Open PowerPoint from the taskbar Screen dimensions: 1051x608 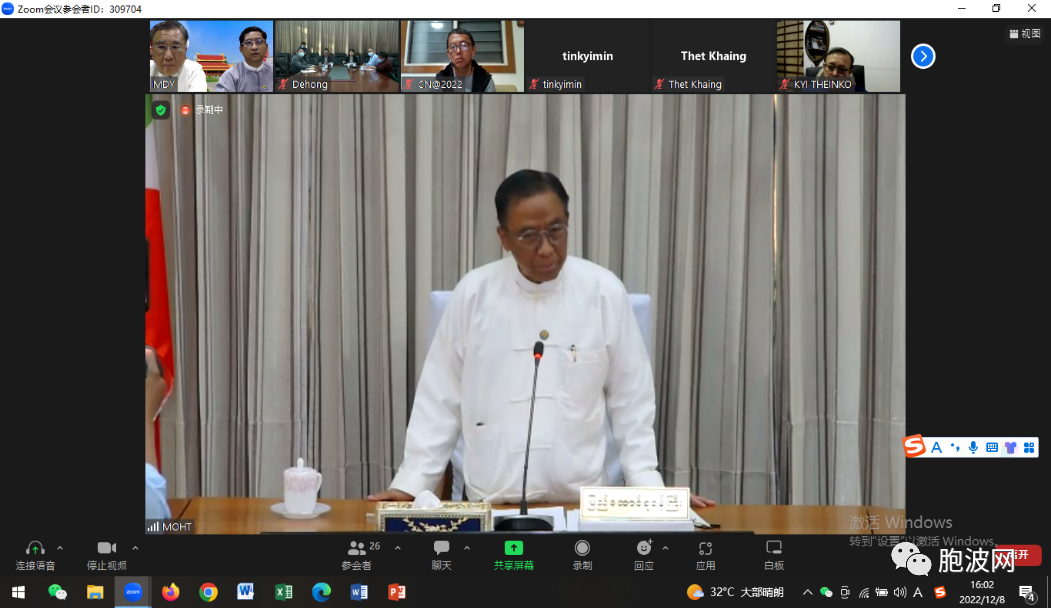(x=397, y=593)
